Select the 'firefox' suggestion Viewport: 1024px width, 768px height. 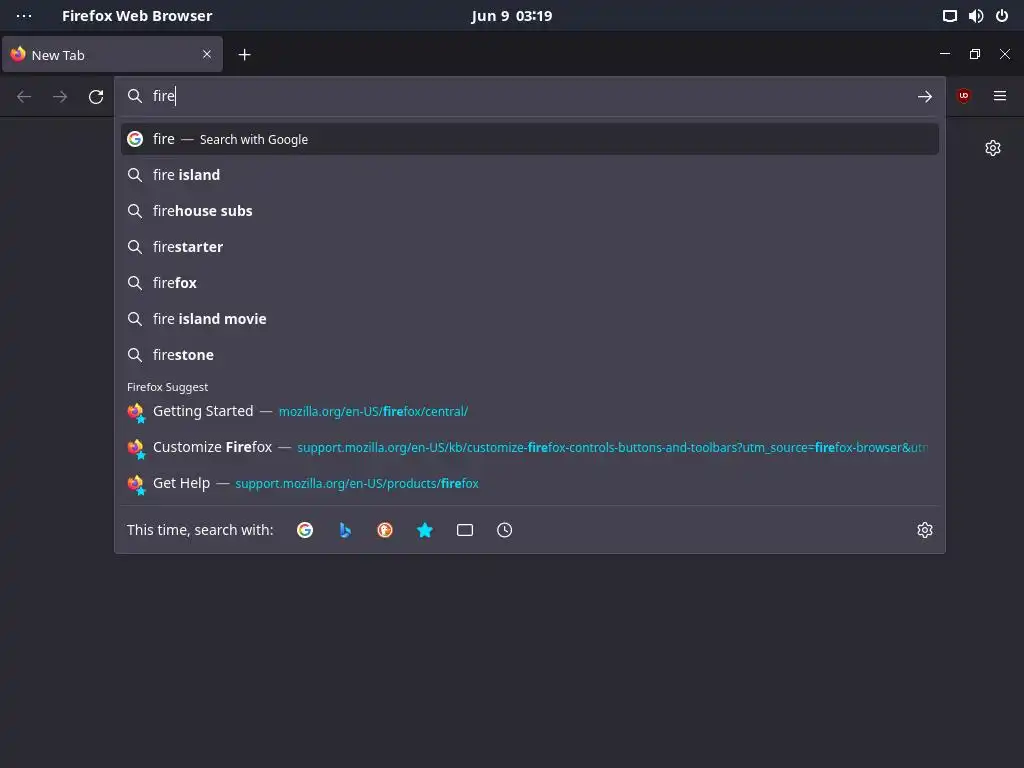tap(530, 283)
